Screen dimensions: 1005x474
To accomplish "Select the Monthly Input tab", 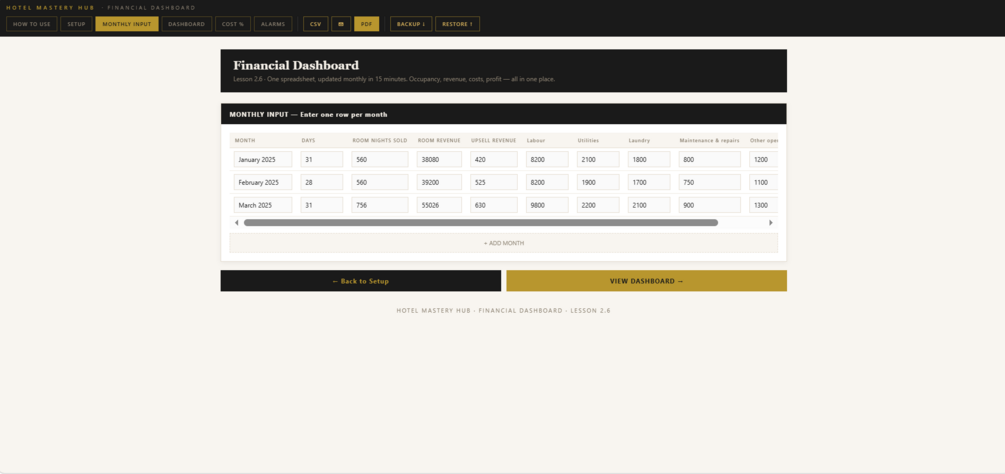I will (x=127, y=24).
